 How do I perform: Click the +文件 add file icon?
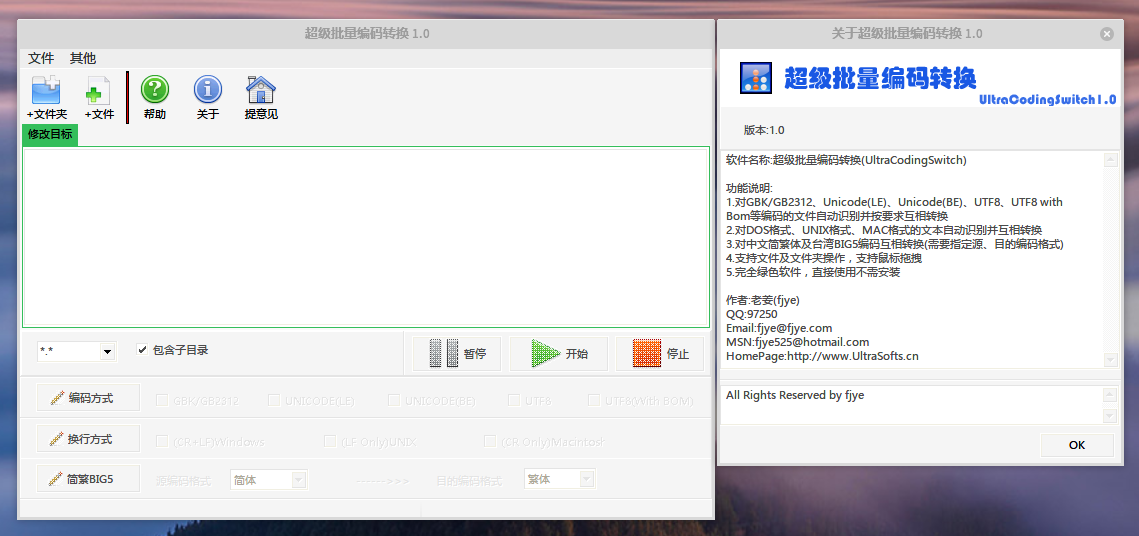click(99, 91)
